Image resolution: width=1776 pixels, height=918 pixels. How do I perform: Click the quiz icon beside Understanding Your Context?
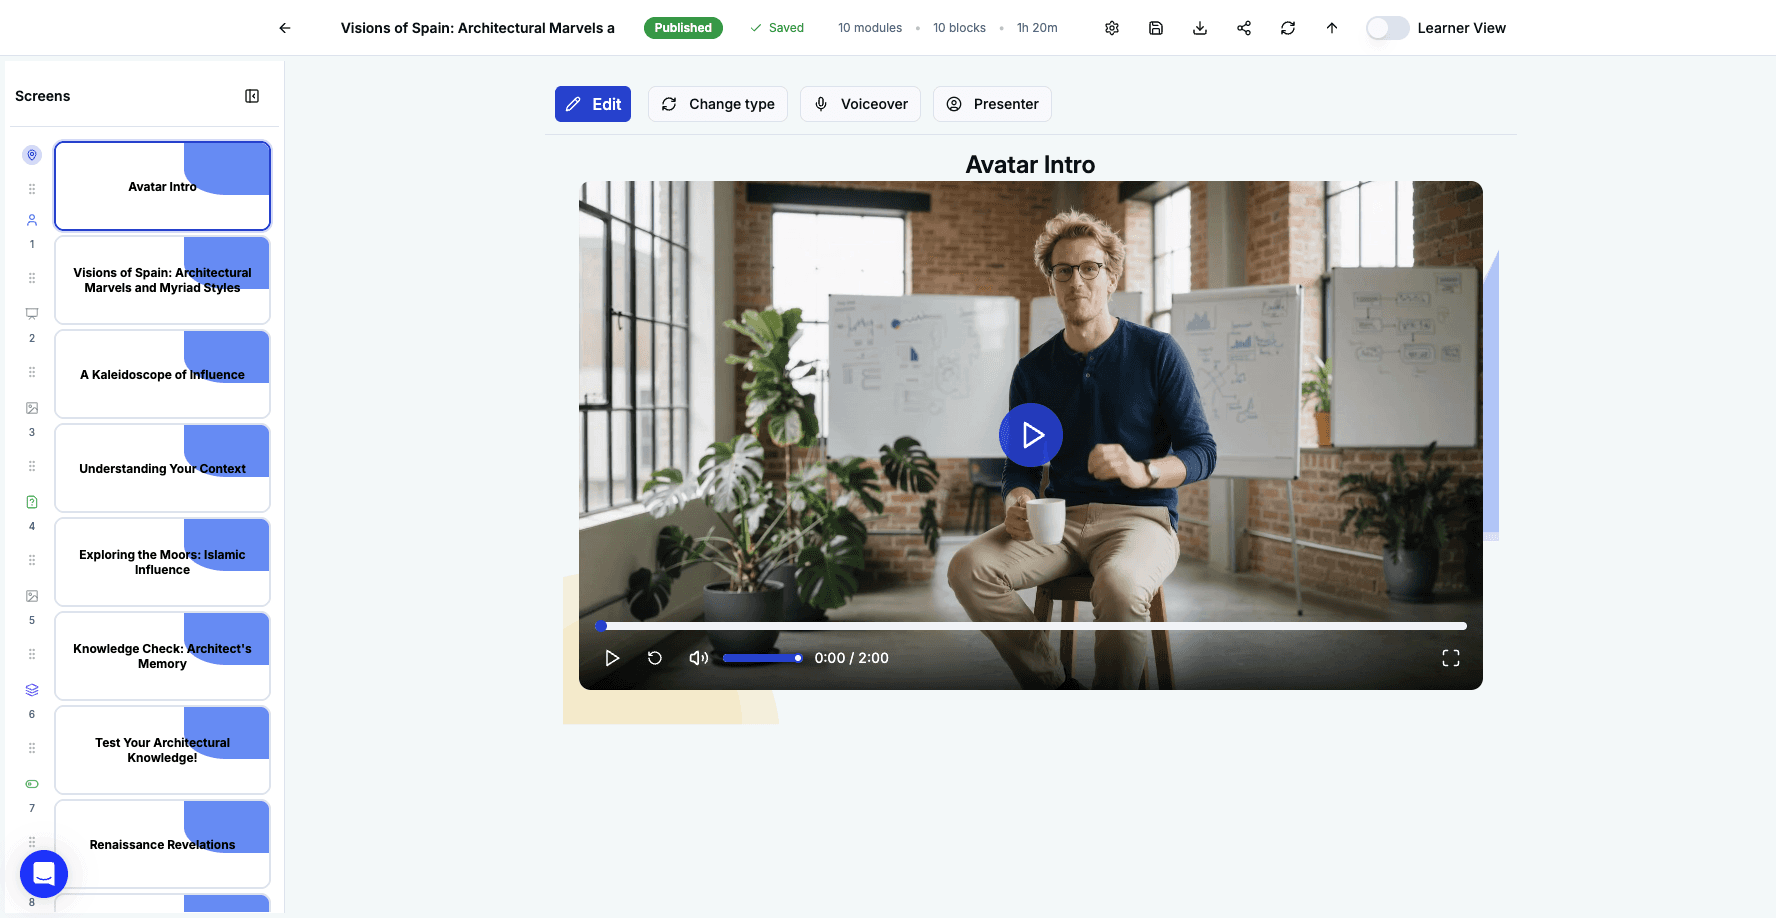[31, 501]
